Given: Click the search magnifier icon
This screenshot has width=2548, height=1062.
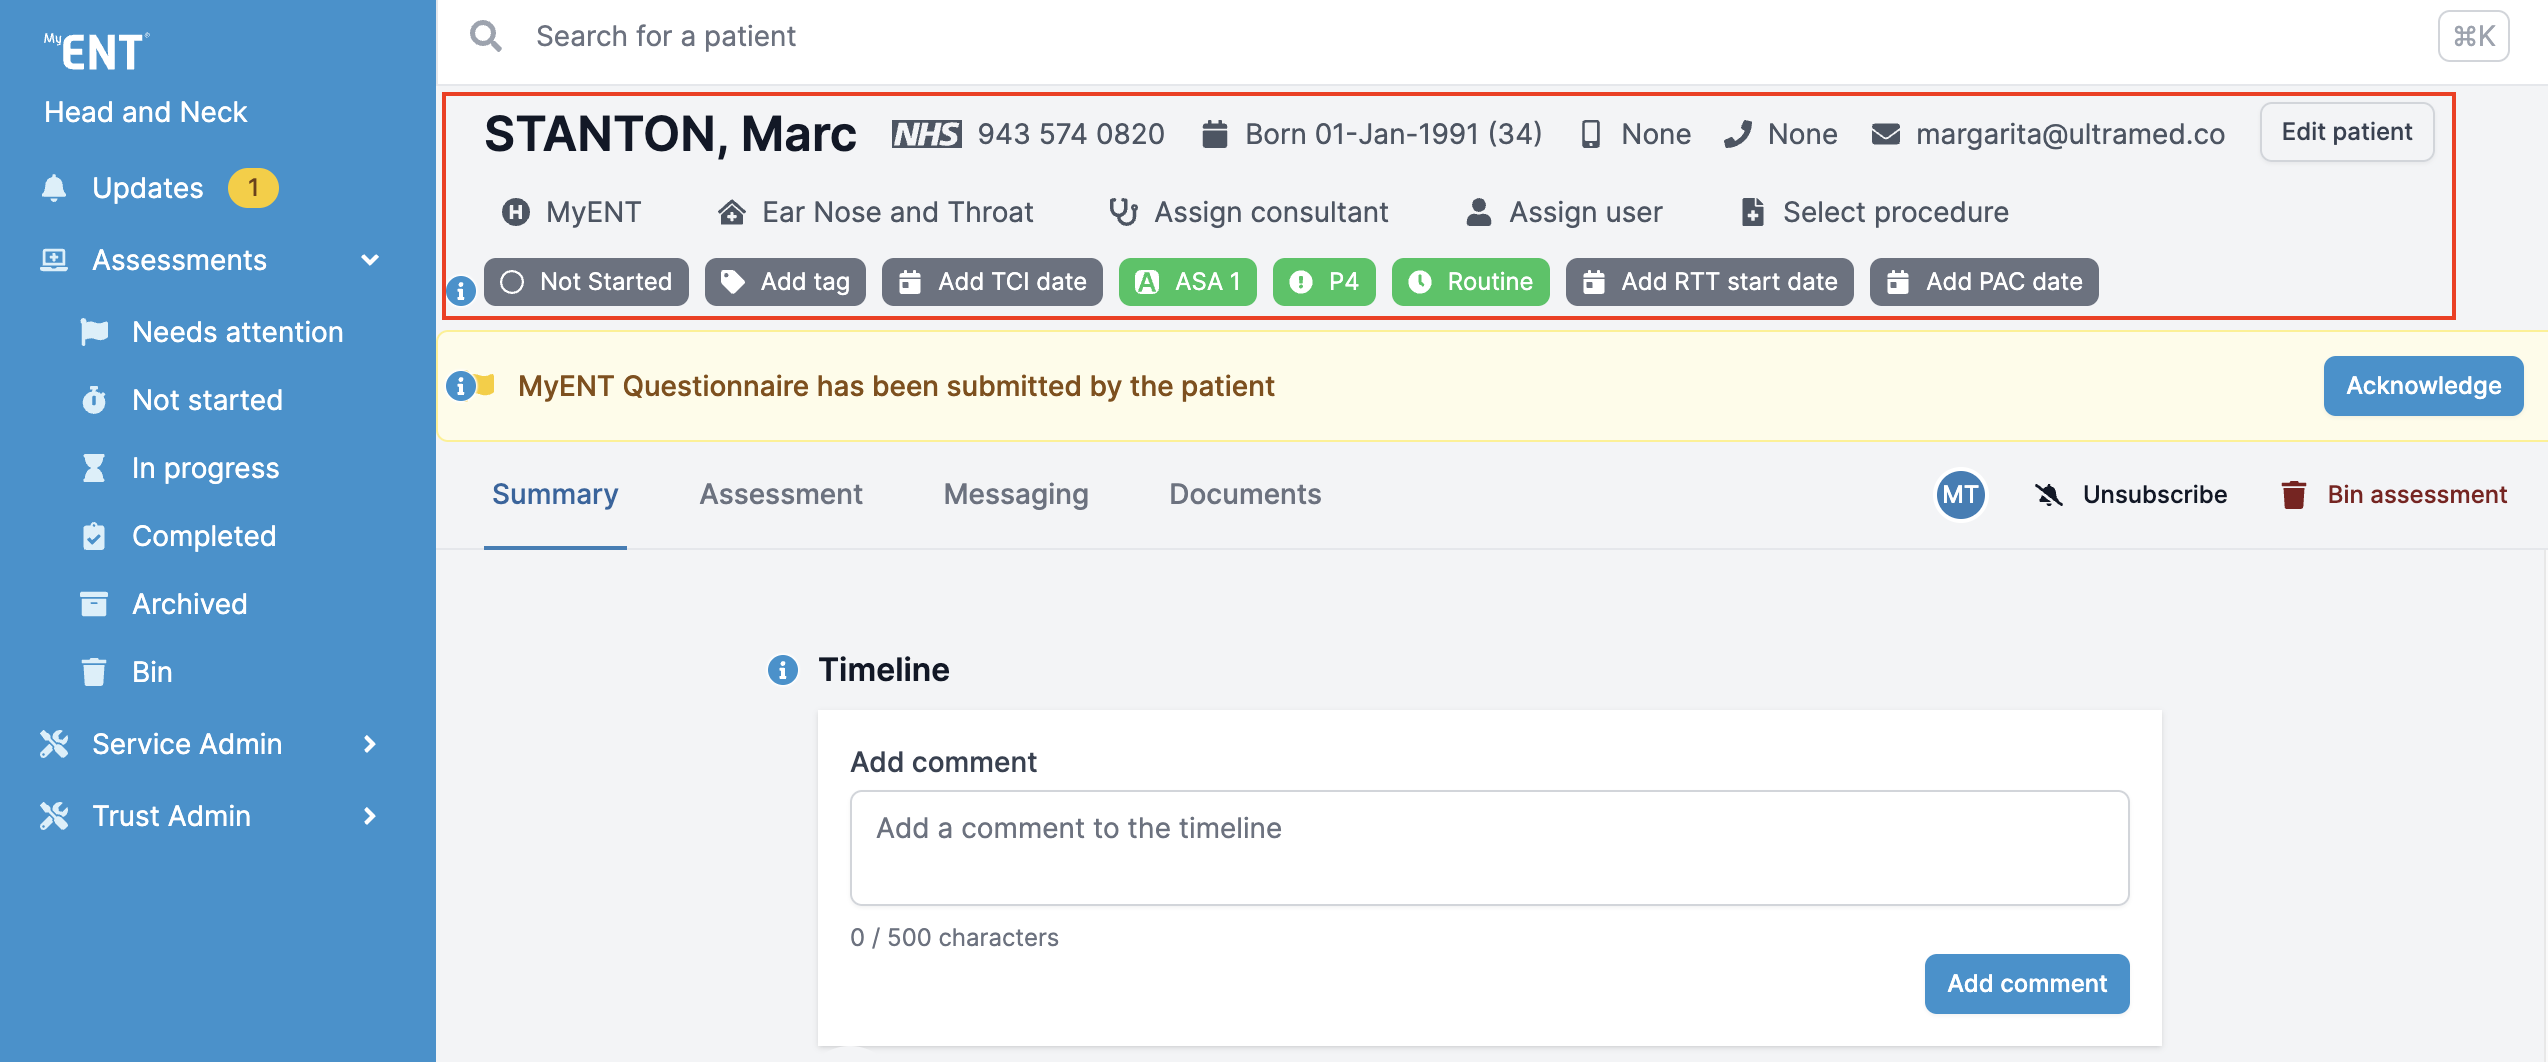Looking at the screenshot, I should point(486,36).
